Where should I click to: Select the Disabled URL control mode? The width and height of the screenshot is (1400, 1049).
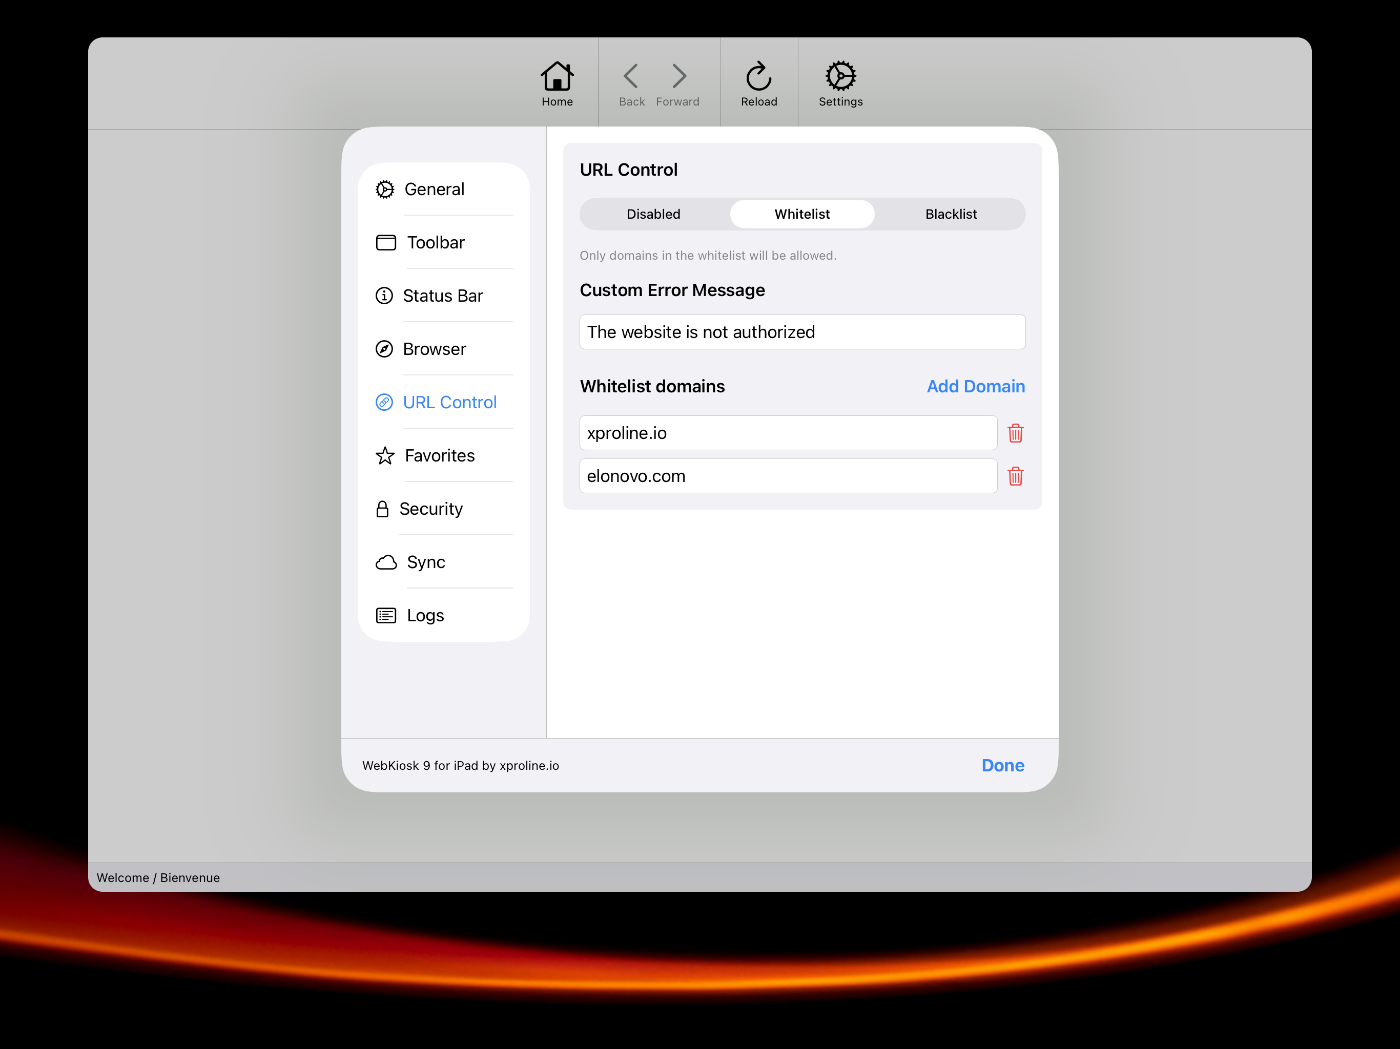653,214
